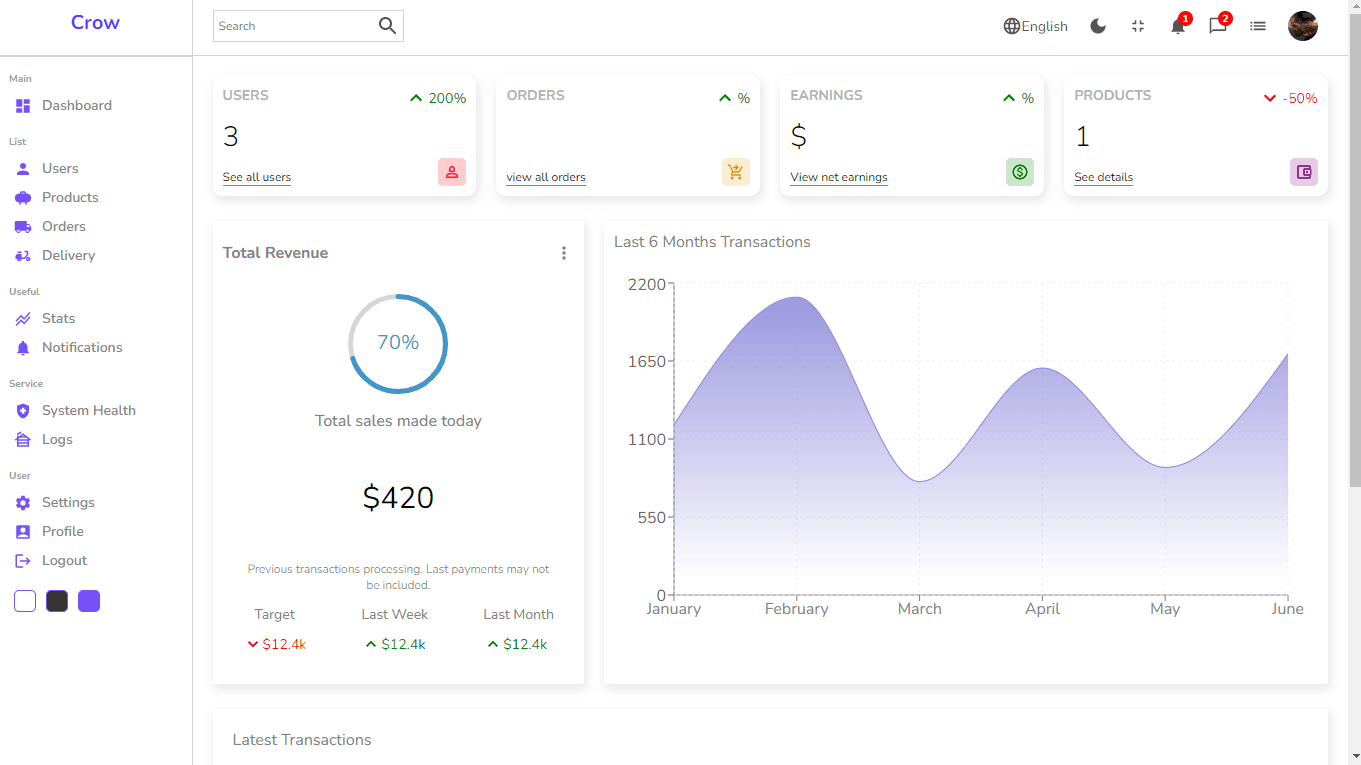Click the shopping cart icon in Orders card

[735, 172]
